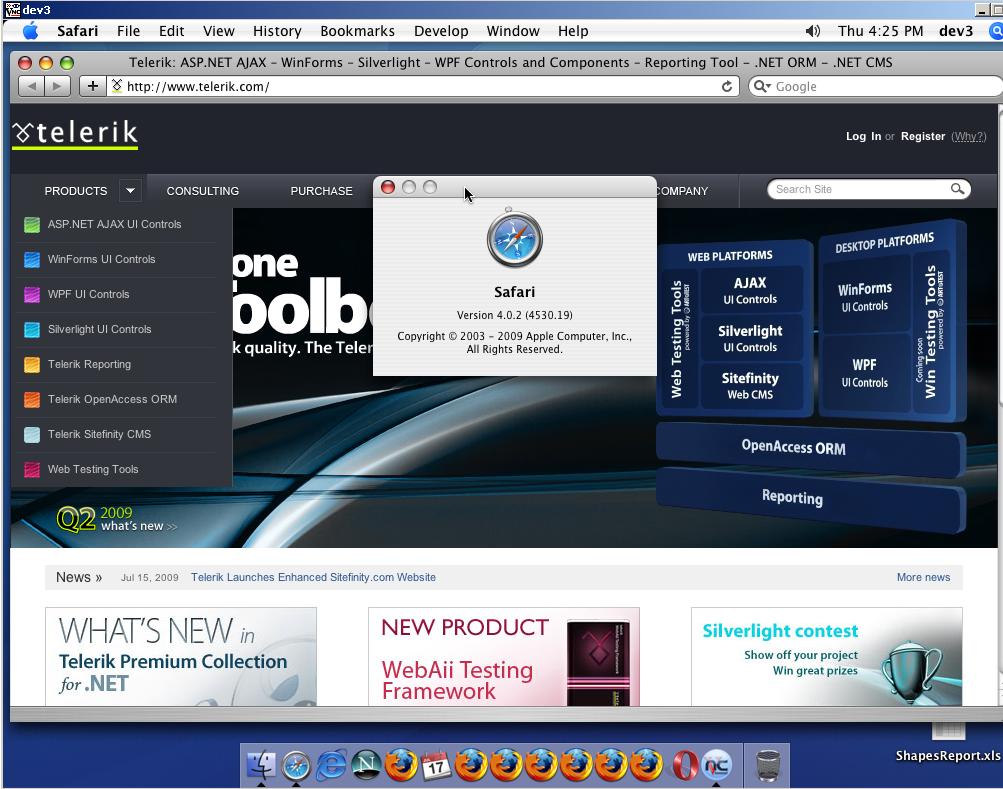
Task: Click Safari compass icon in About dialog
Action: pyautogui.click(x=514, y=238)
